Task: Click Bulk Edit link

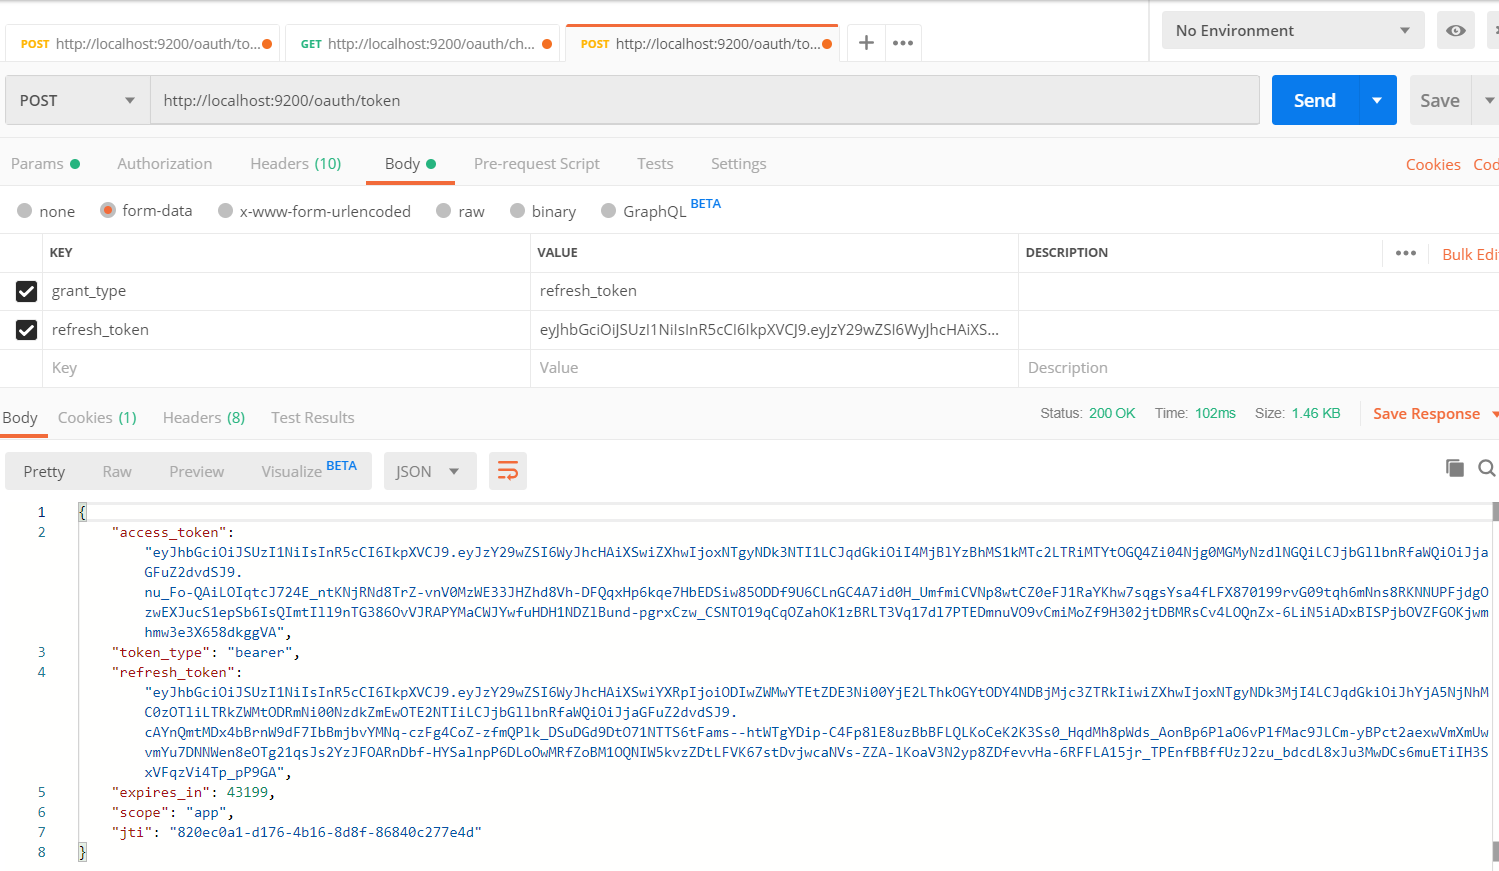Action: (x=1470, y=254)
